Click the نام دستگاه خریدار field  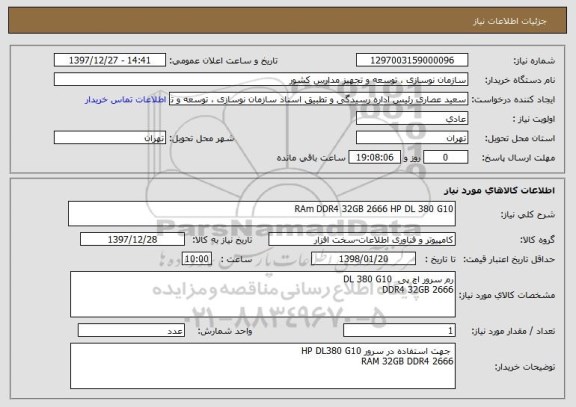(261, 79)
